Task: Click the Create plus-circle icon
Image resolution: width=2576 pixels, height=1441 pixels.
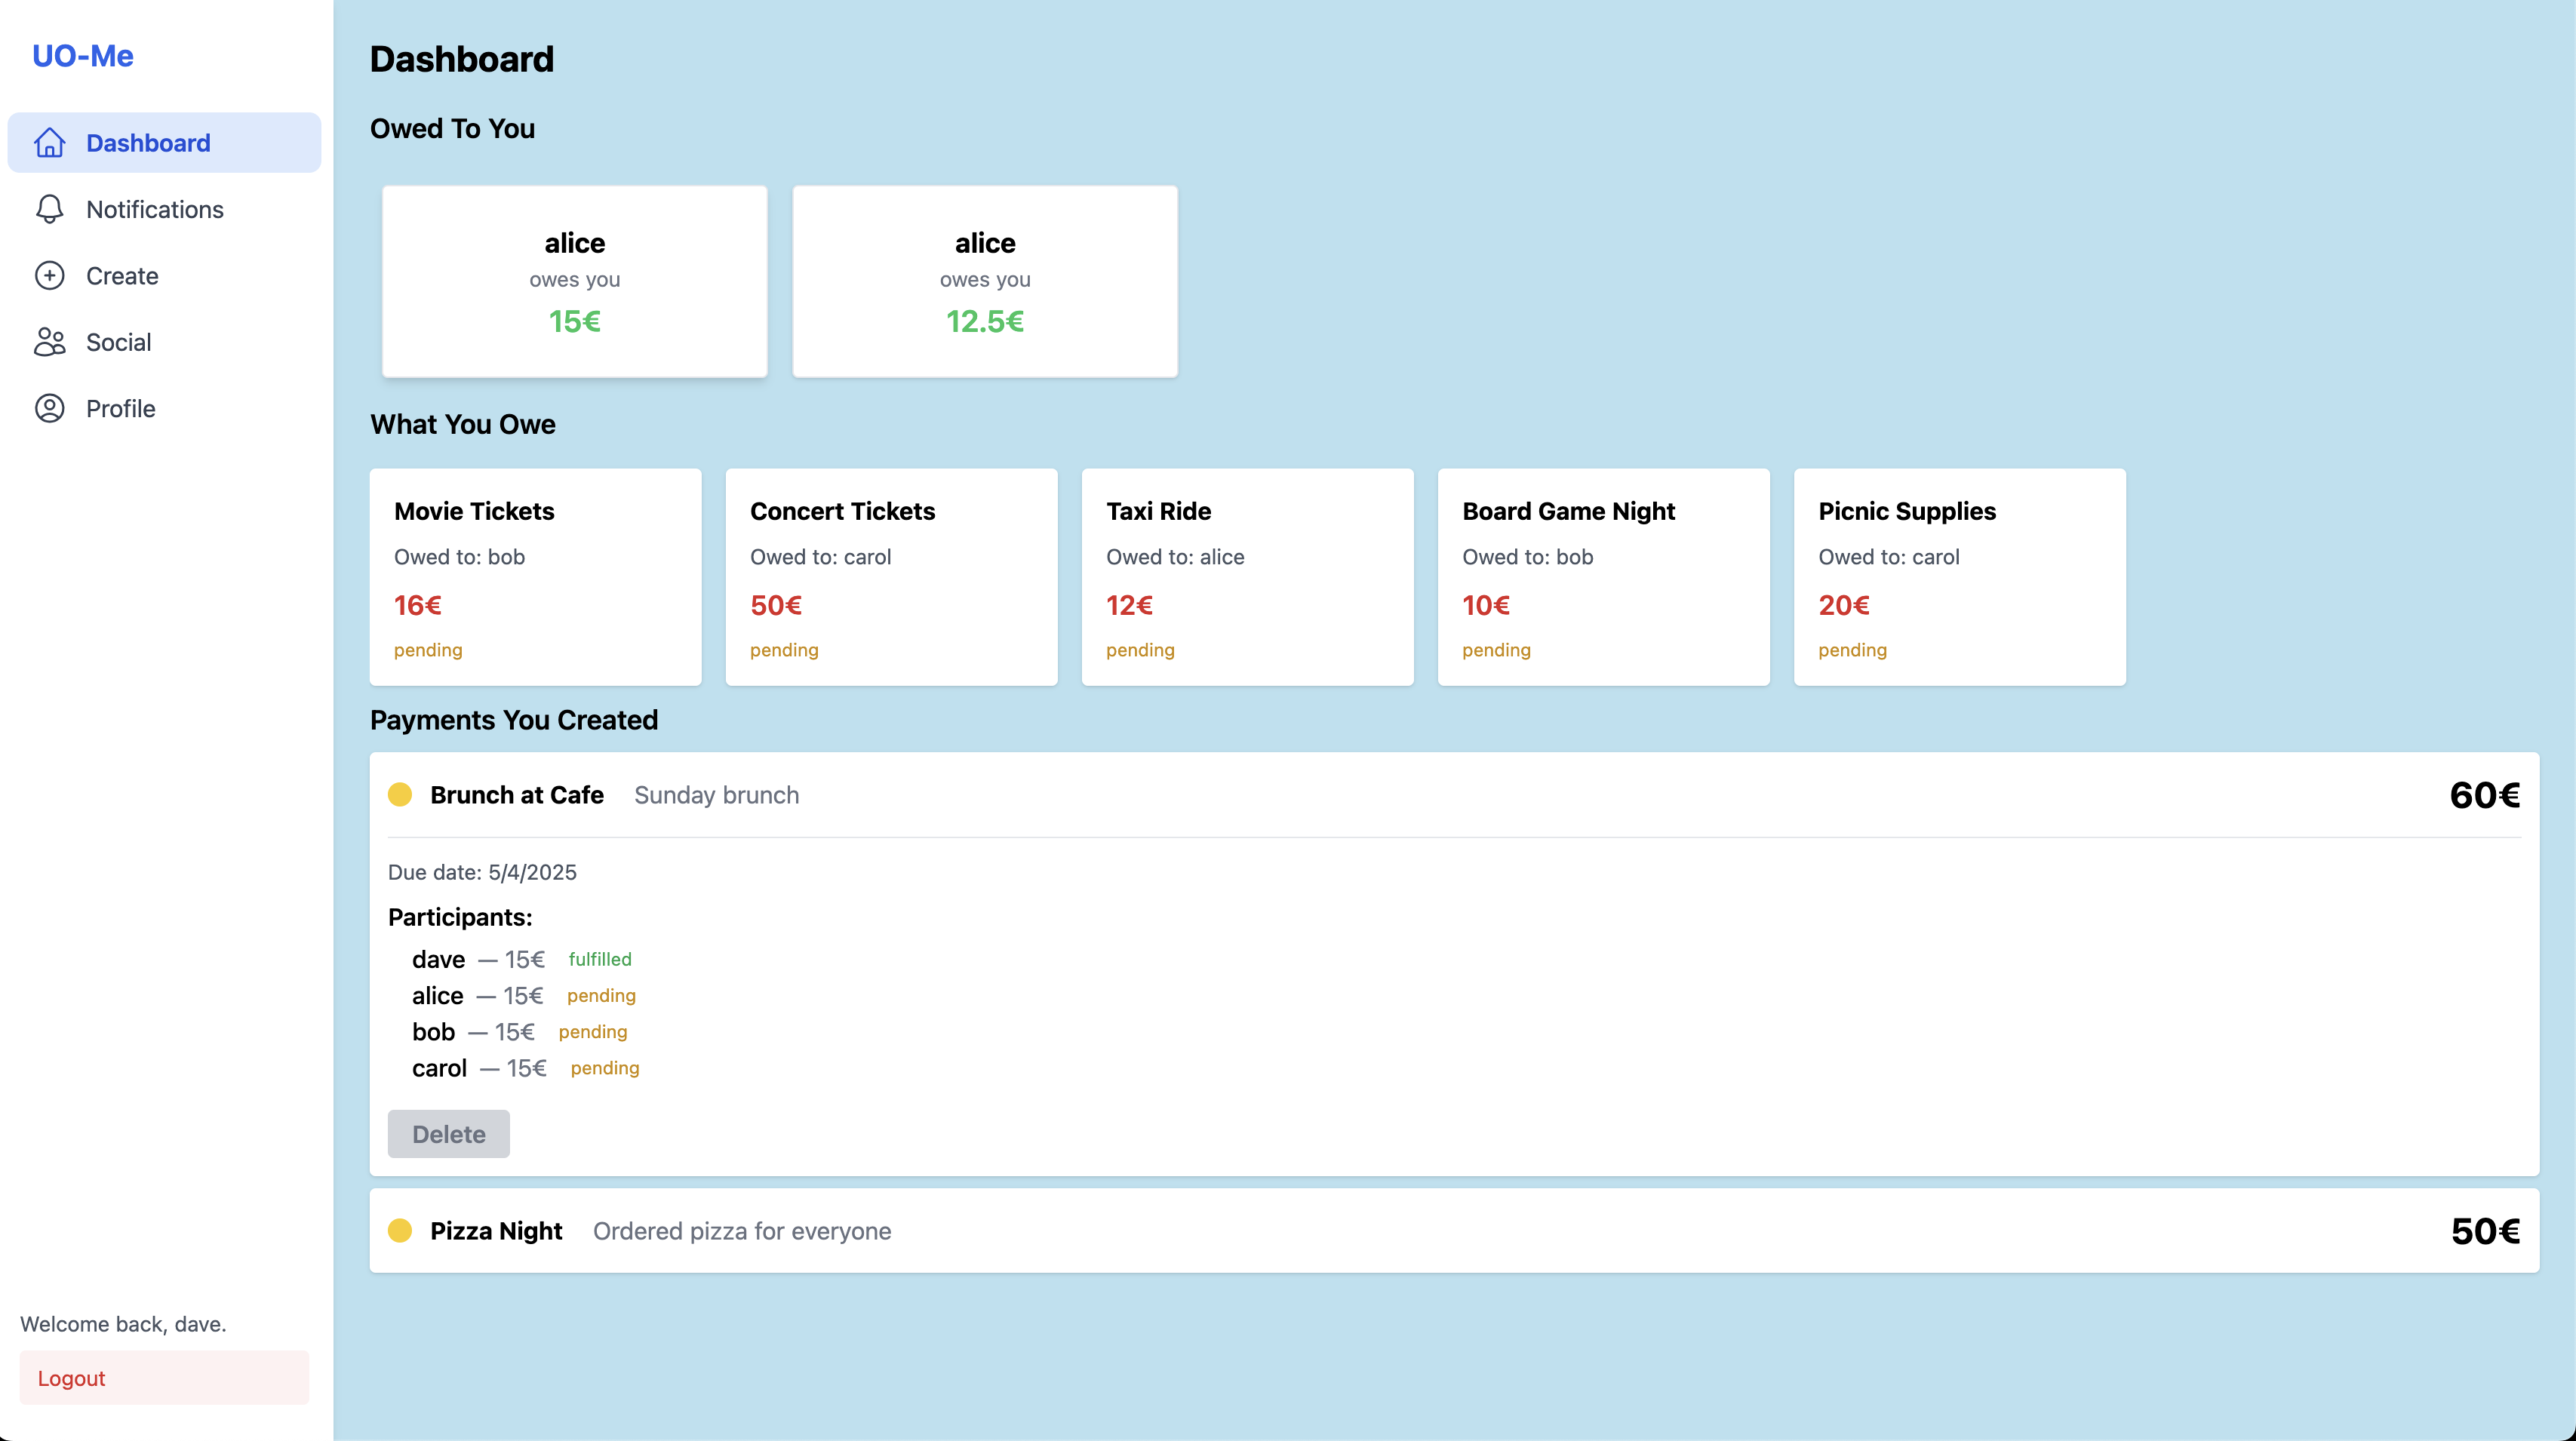Action: click(x=49, y=276)
